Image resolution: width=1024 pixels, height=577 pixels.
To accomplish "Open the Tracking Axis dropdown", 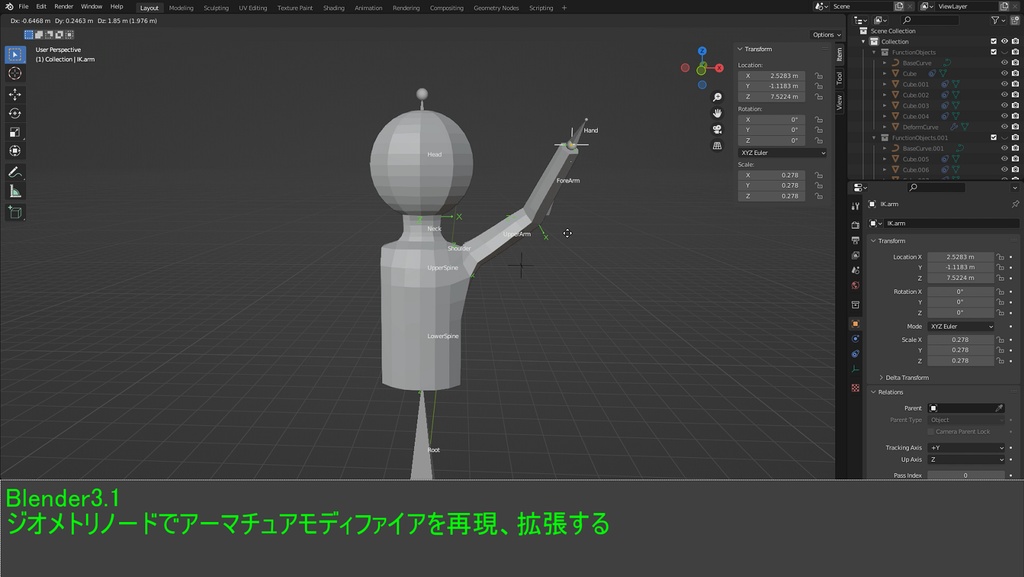I will pyautogui.click(x=967, y=448).
